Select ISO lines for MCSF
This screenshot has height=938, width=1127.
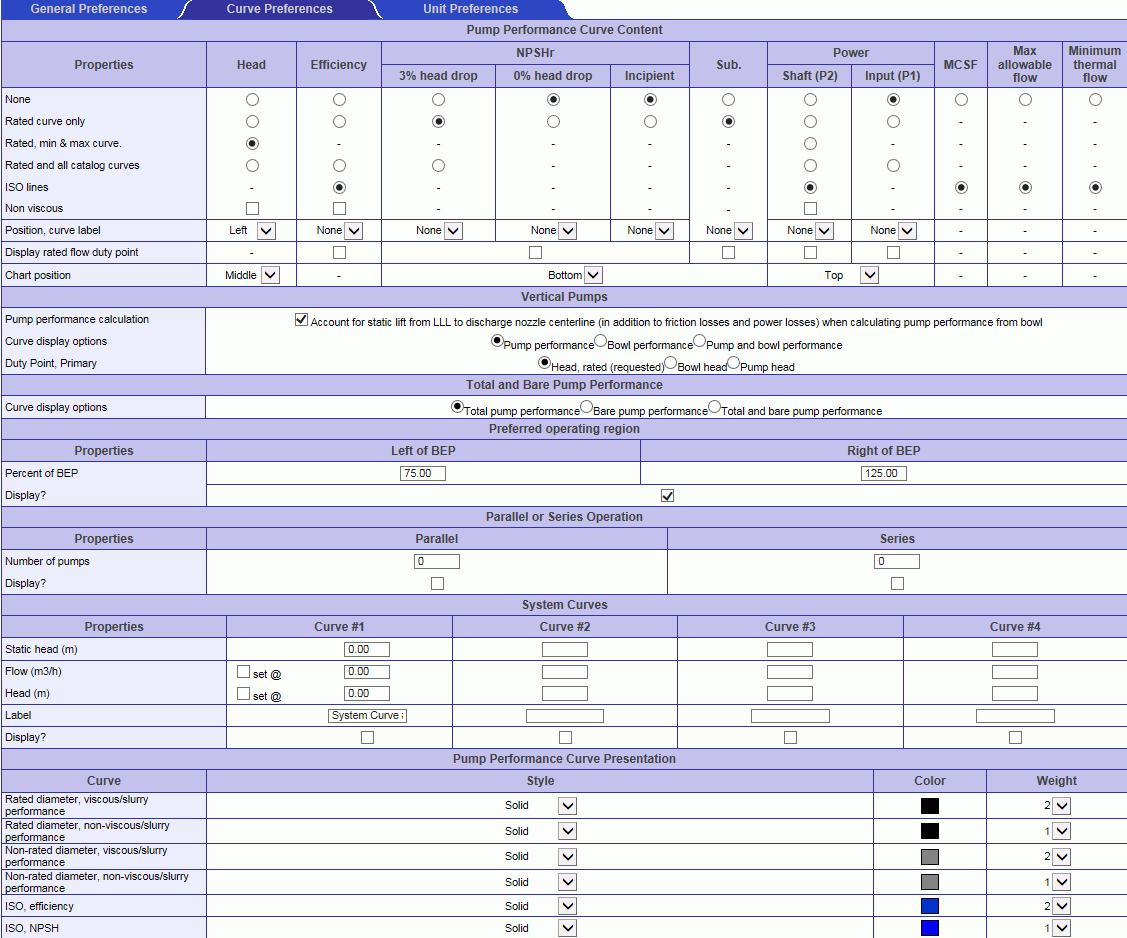click(x=961, y=188)
